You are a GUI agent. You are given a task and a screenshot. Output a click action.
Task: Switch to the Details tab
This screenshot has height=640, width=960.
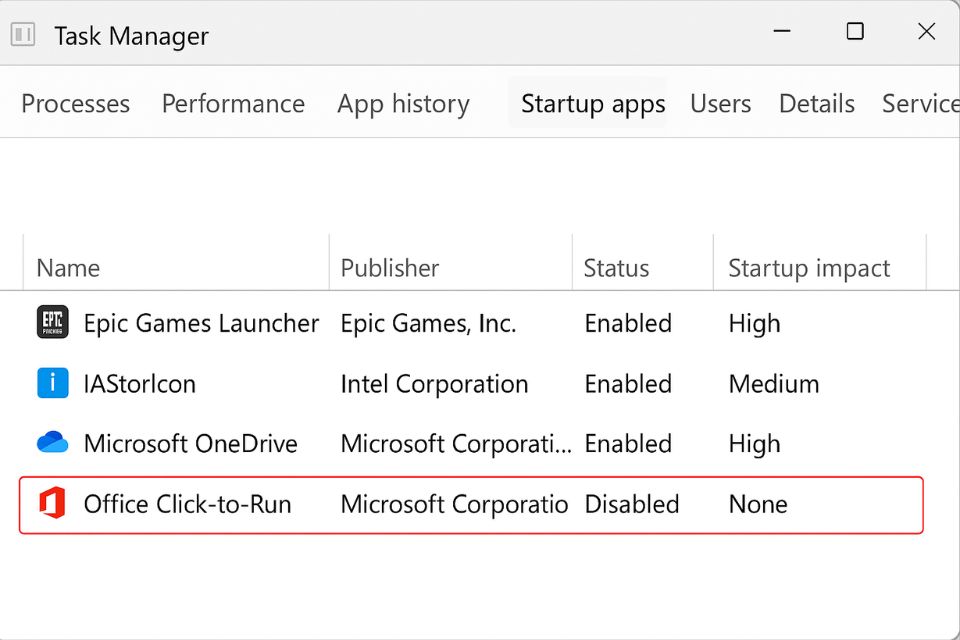816,104
